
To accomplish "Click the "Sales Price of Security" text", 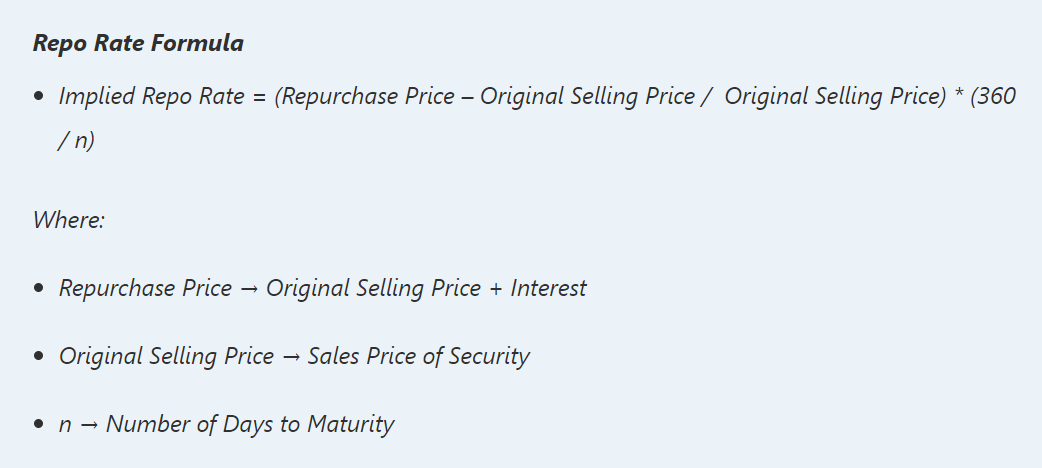I will point(418,357).
